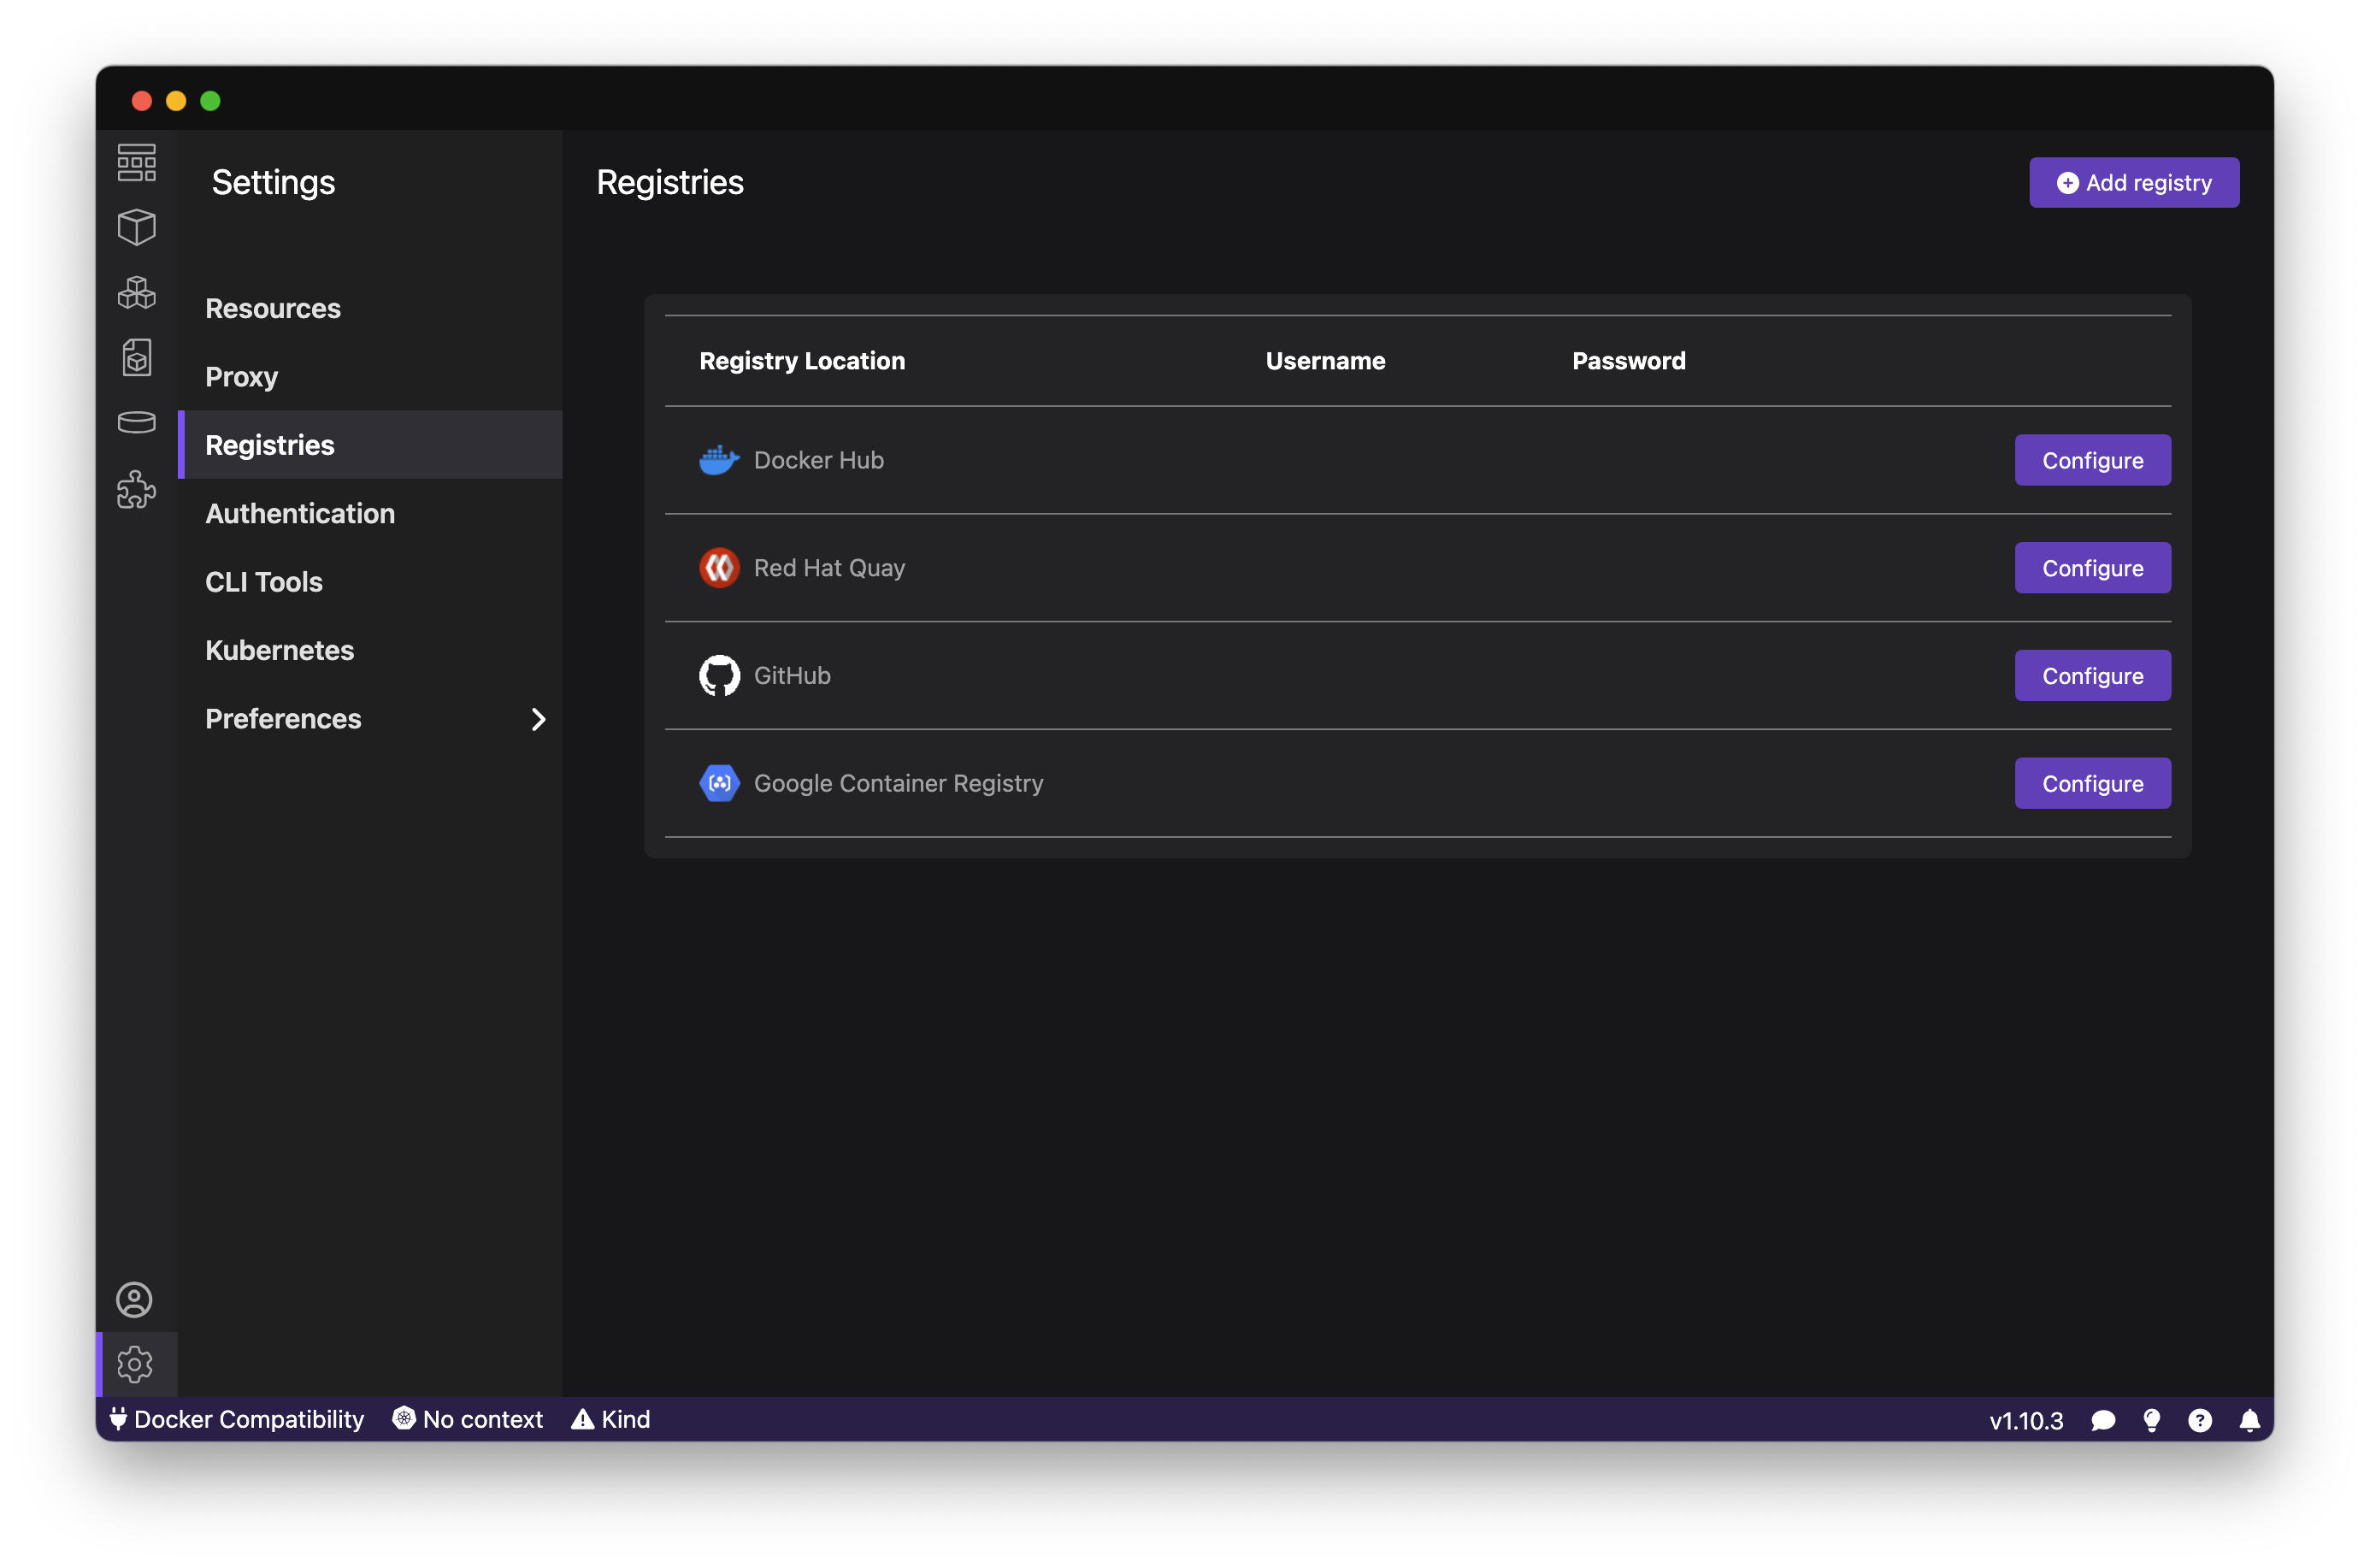Select the Authentication settings item

(x=300, y=513)
